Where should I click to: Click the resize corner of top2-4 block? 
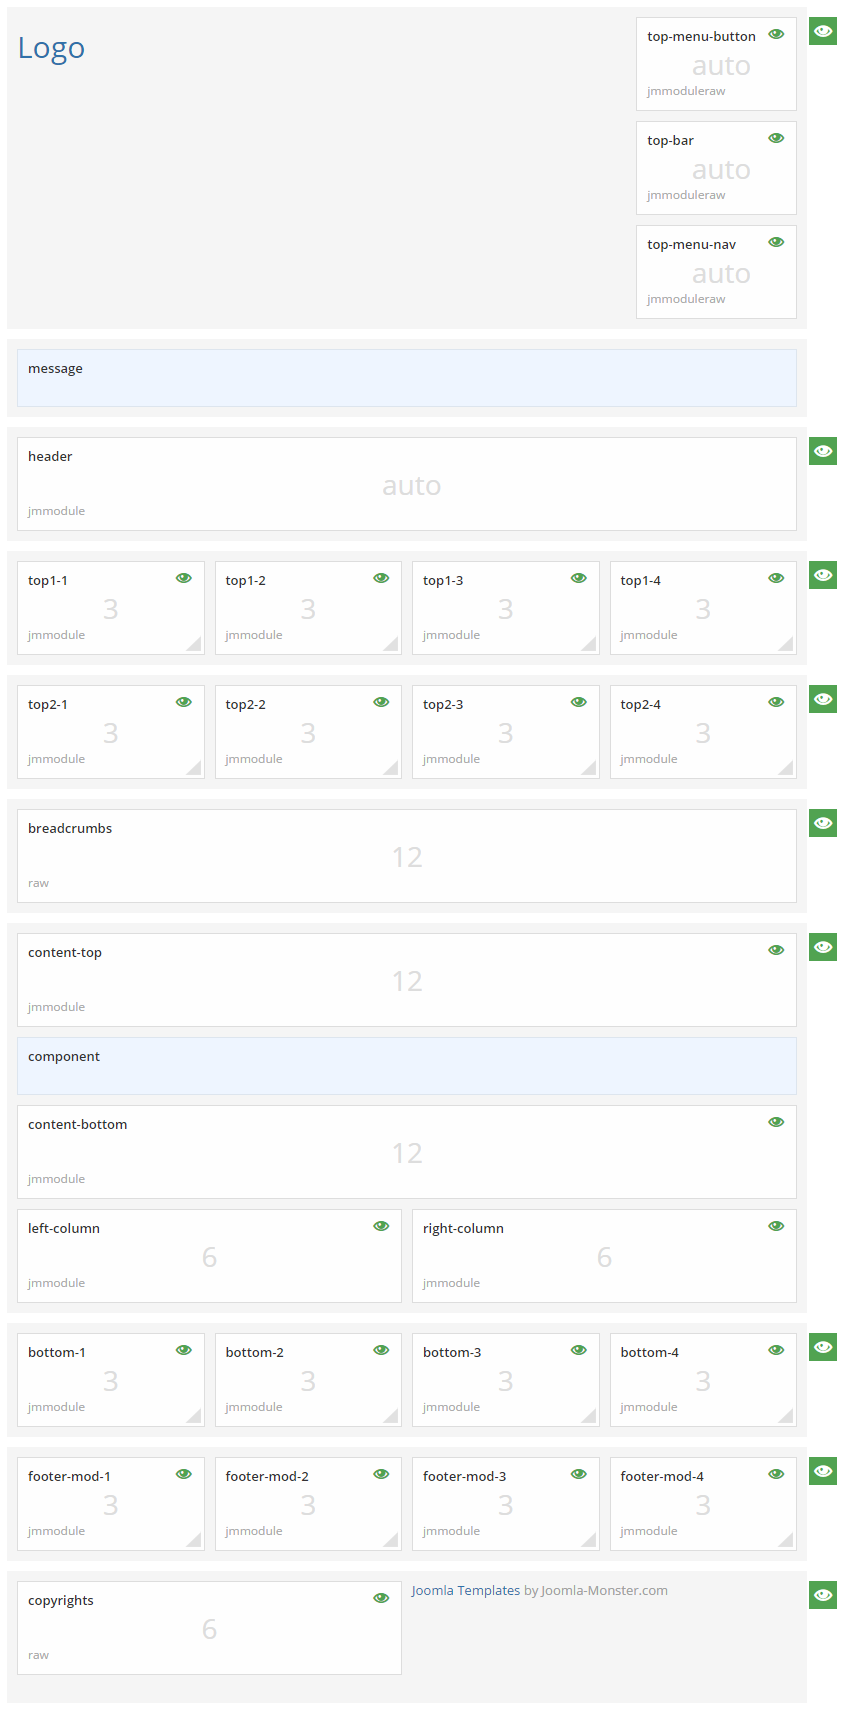pyautogui.click(x=786, y=768)
